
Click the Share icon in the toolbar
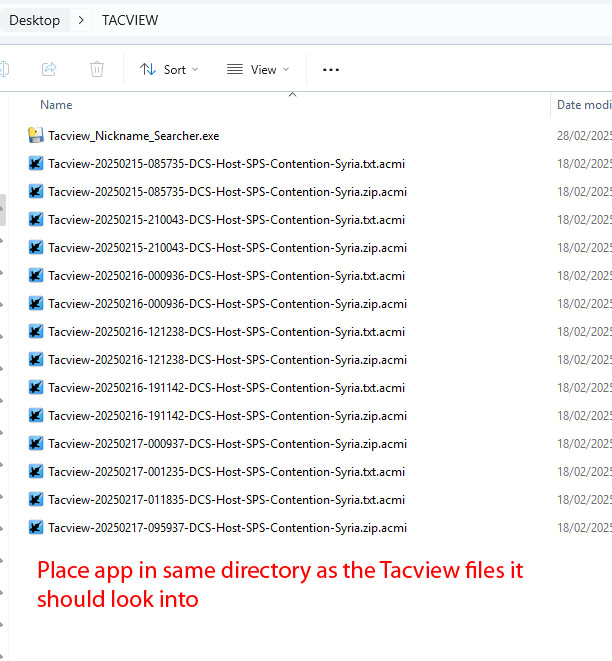48,69
